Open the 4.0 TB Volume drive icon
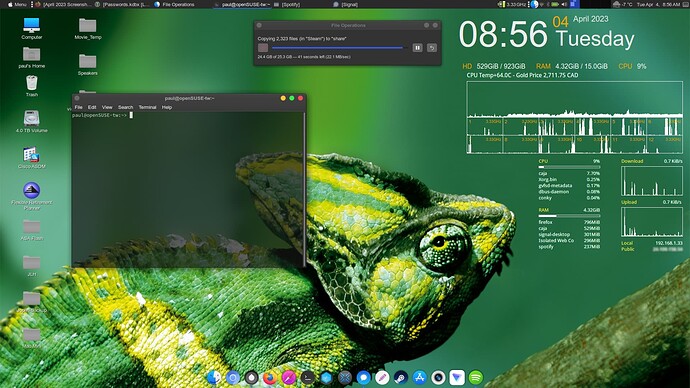Viewport: 690px width, 388px height. [32, 122]
